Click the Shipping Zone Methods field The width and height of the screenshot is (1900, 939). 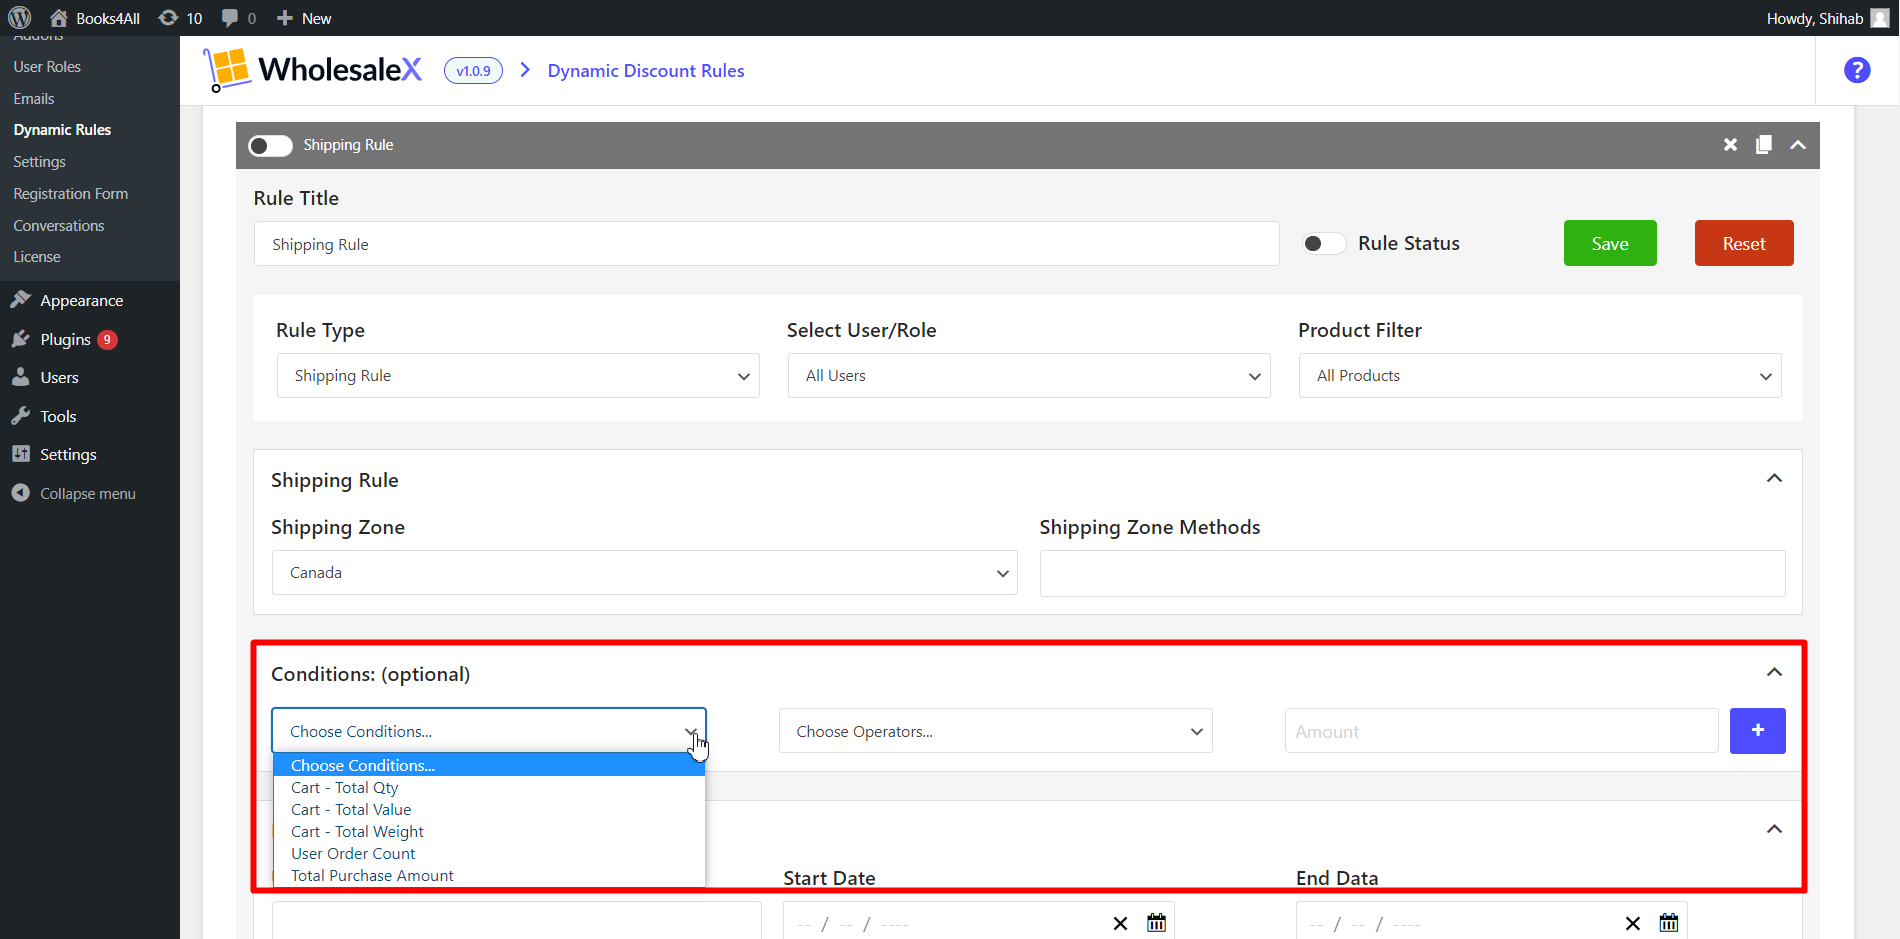(1412, 573)
